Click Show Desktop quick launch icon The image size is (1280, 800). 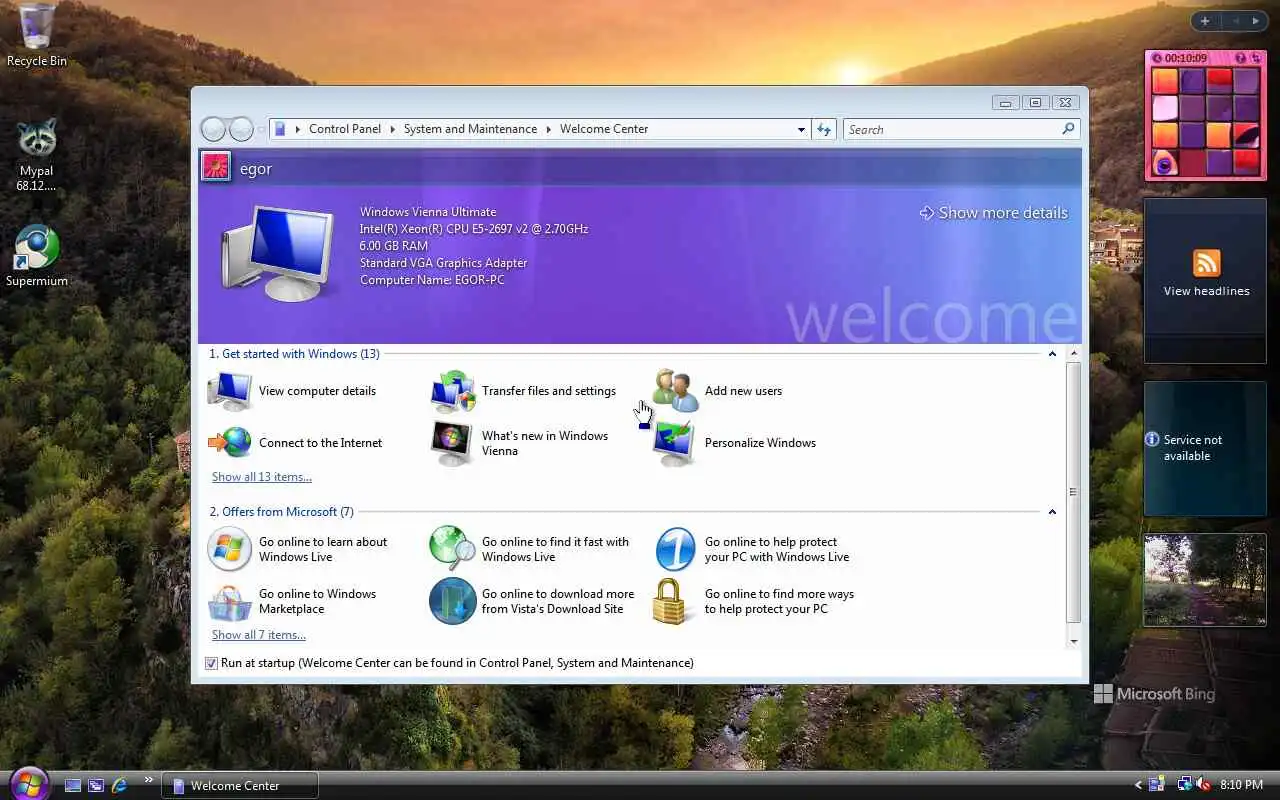point(73,786)
